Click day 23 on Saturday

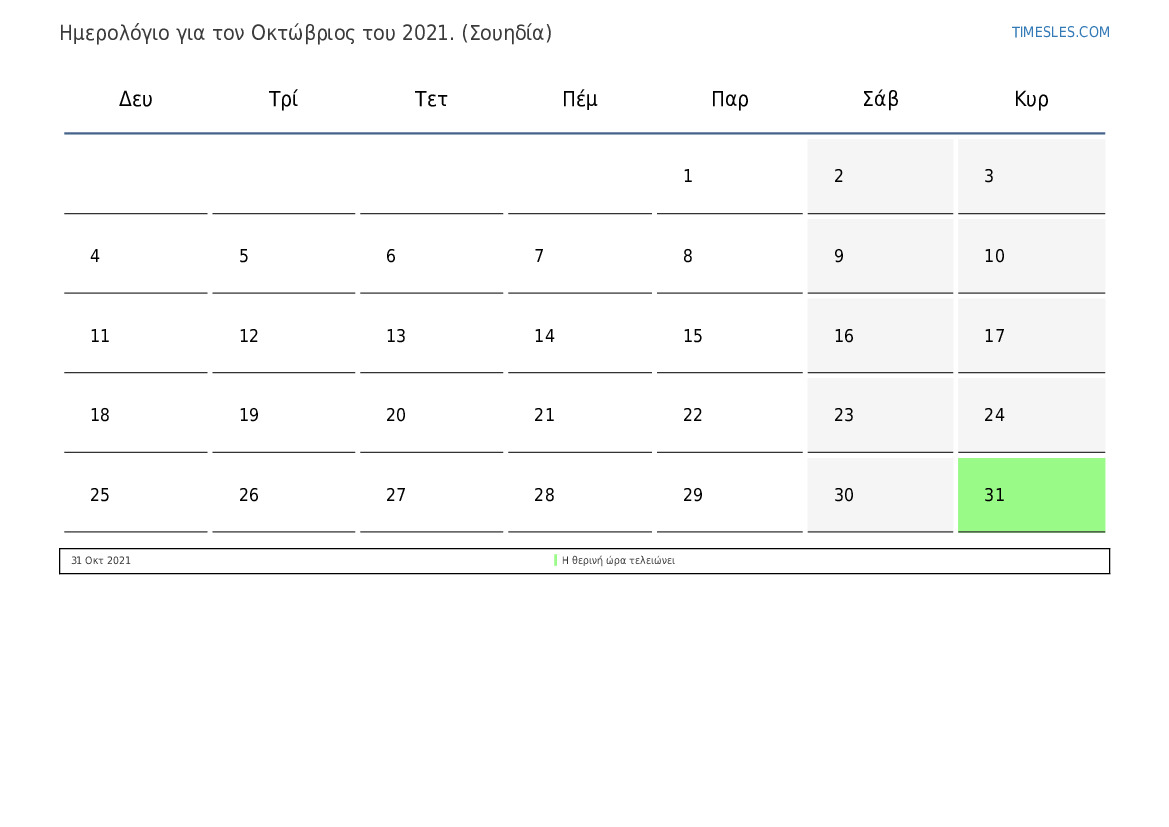[880, 415]
